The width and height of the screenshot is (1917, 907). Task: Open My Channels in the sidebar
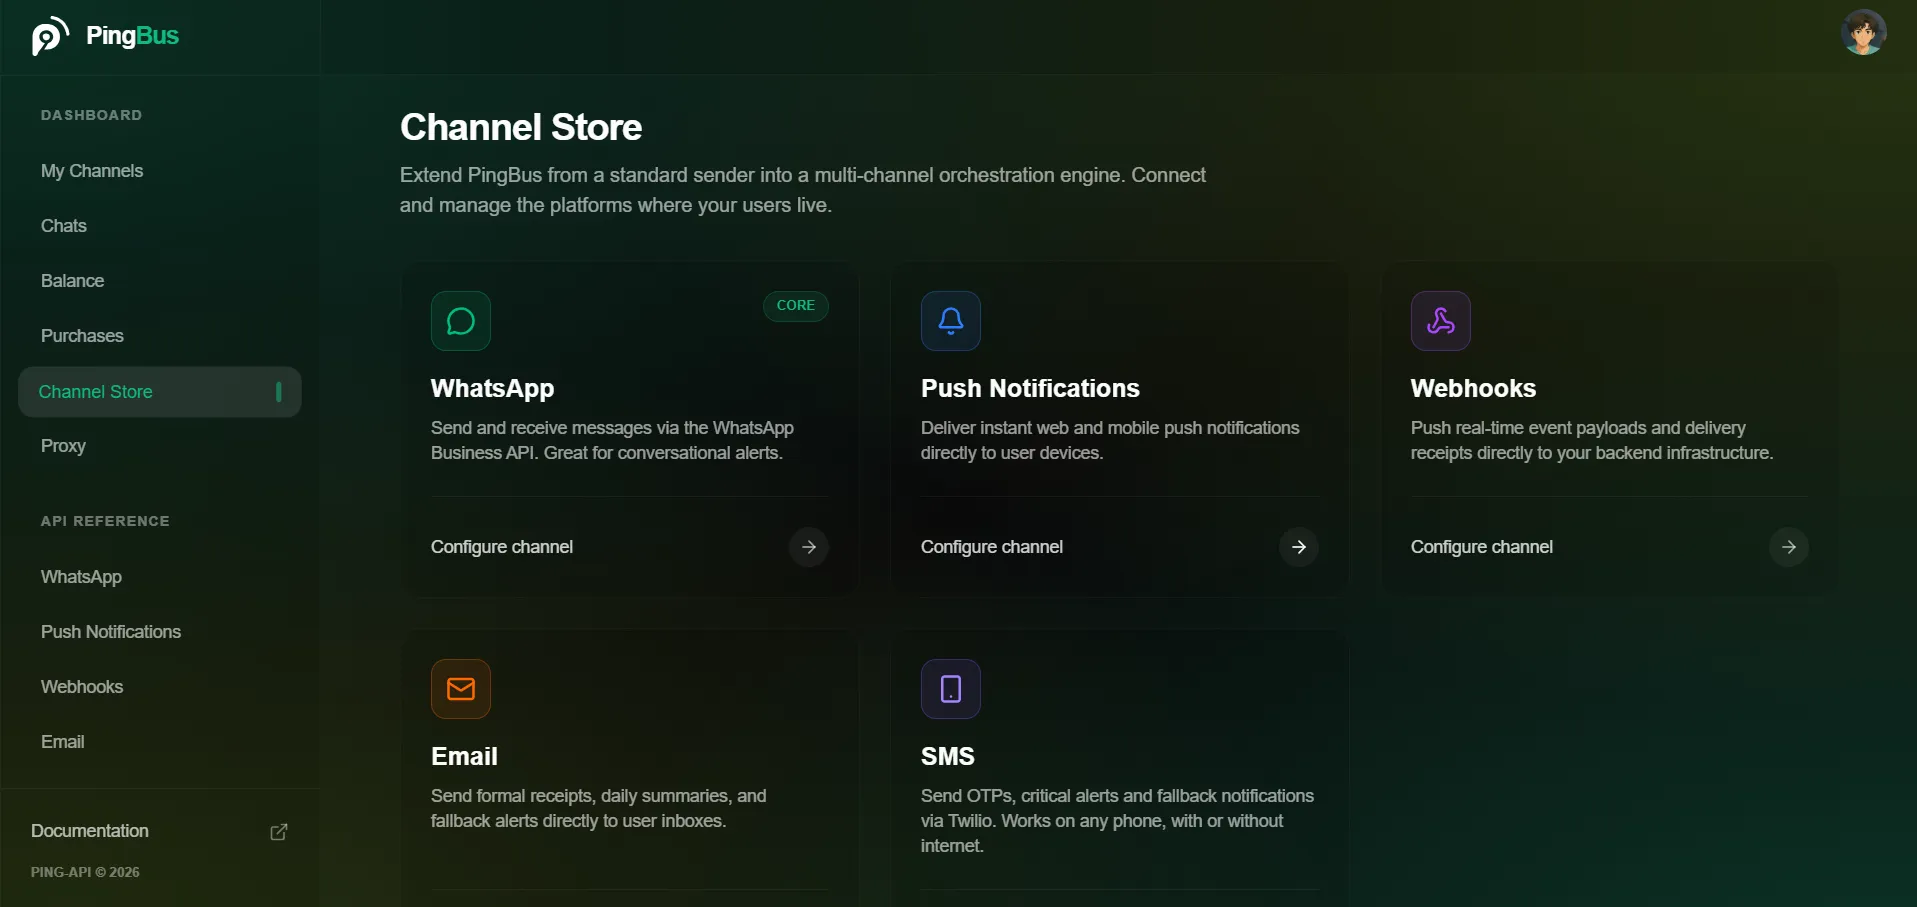(x=92, y=171)
